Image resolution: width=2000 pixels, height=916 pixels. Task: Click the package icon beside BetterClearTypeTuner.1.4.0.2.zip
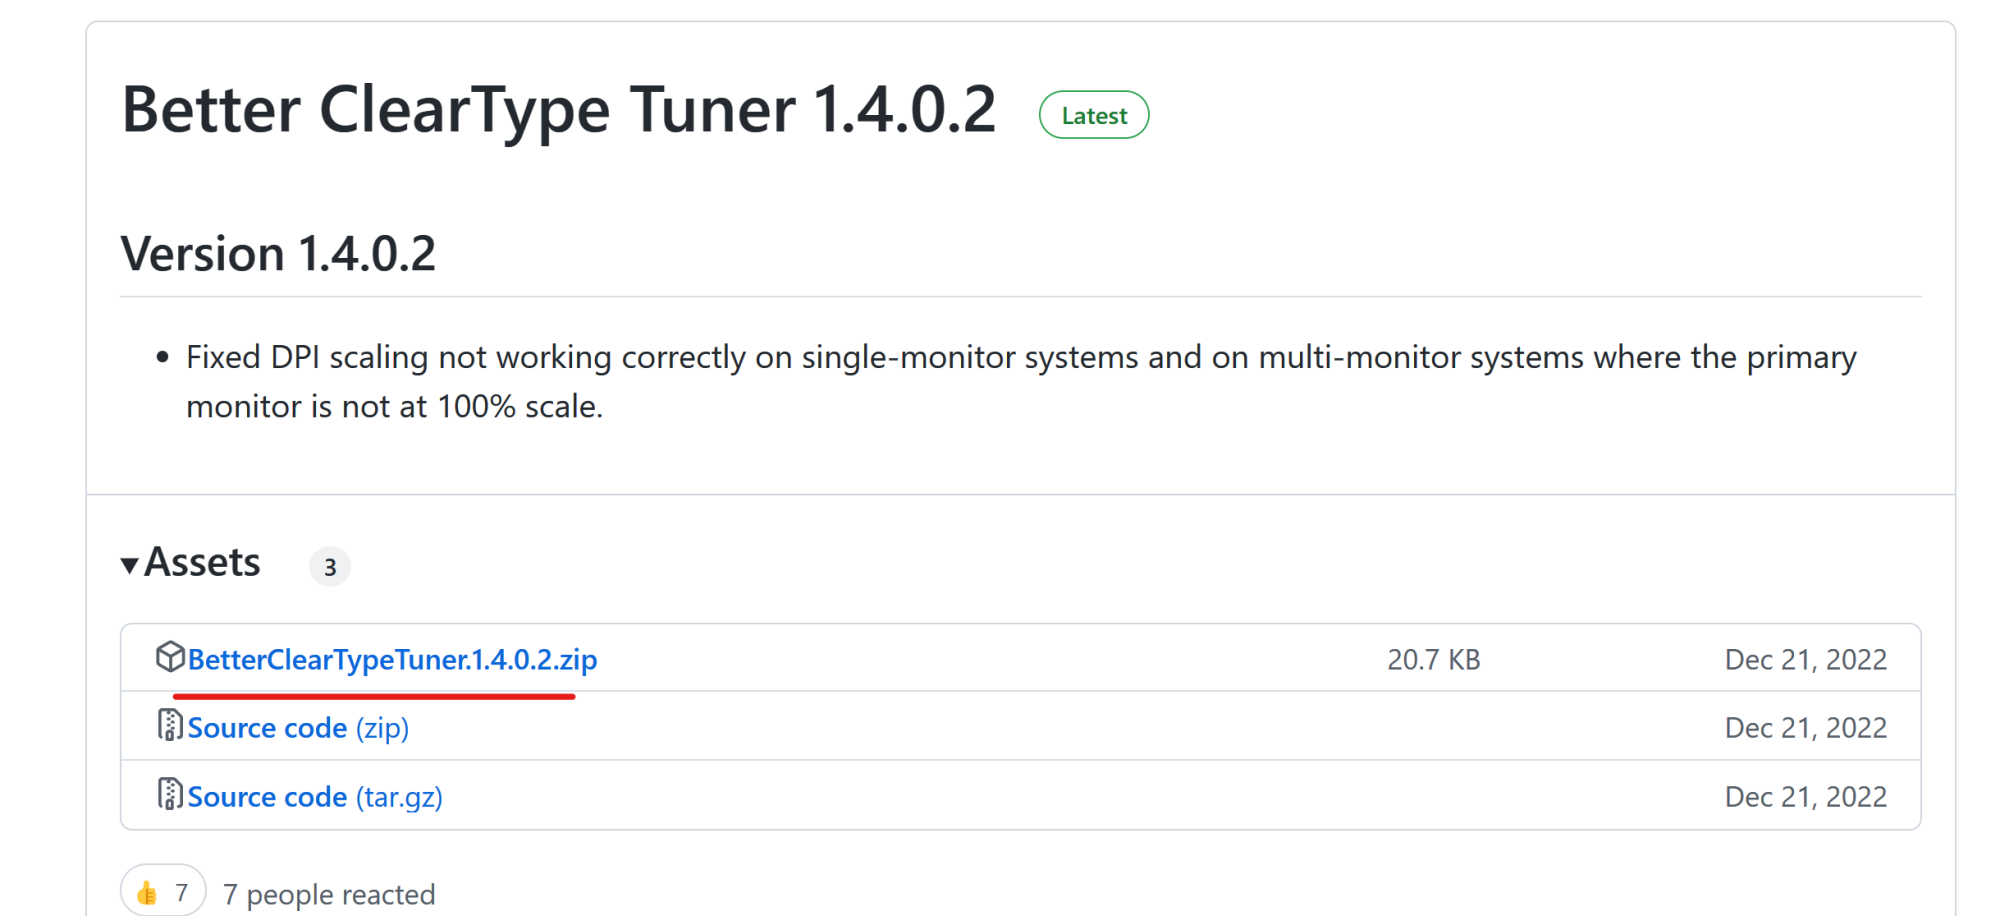click(x=170, y=657)
